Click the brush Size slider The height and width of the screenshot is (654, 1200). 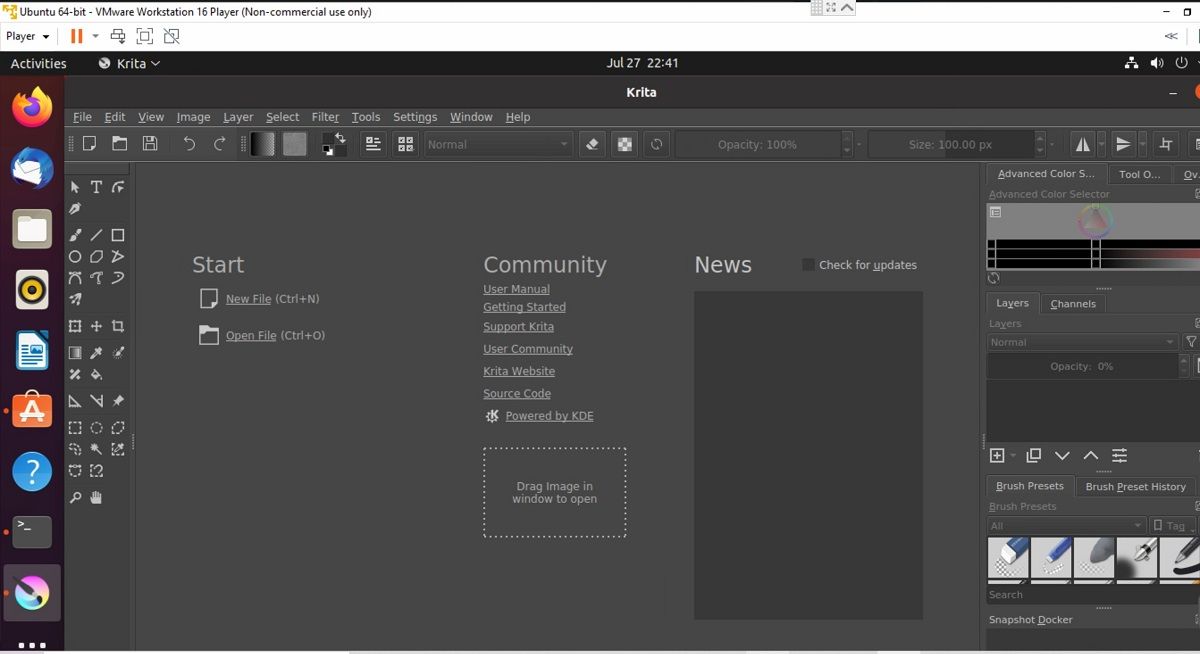(950, 144)
